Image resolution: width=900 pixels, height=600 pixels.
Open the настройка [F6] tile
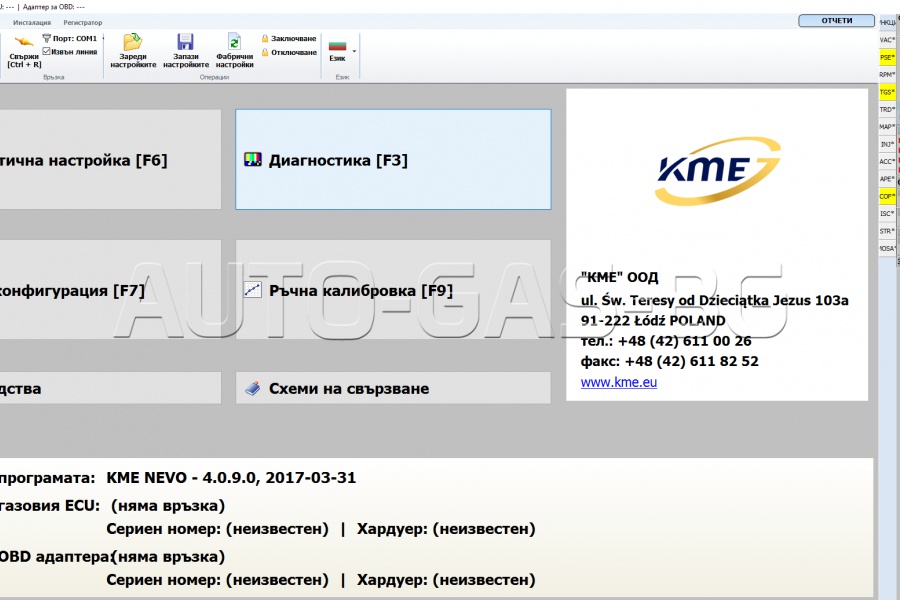(110, 160)
